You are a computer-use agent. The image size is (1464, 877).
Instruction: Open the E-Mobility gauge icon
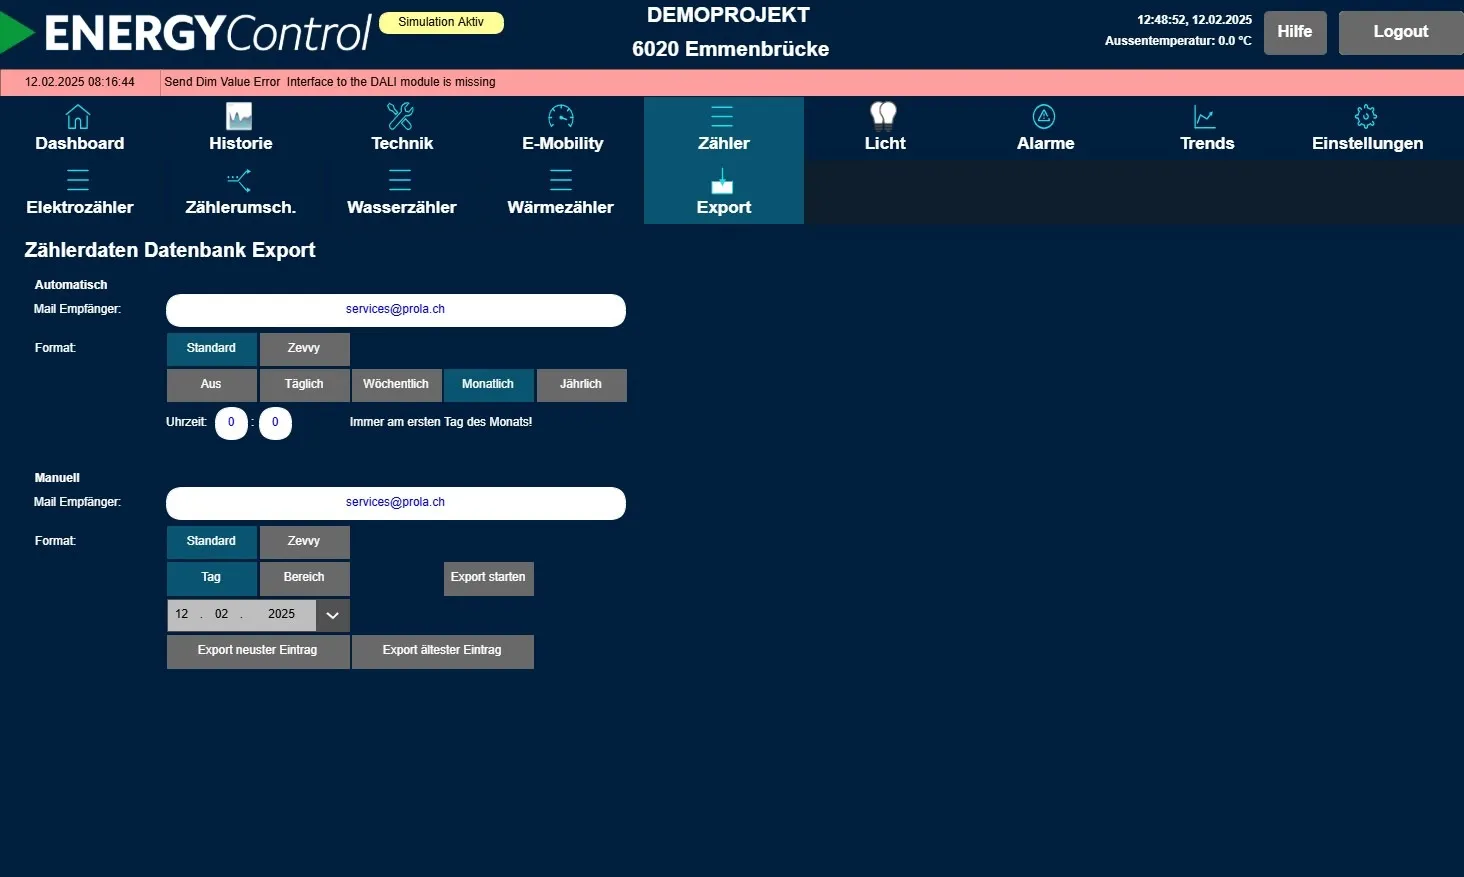(x=561, y=117)
